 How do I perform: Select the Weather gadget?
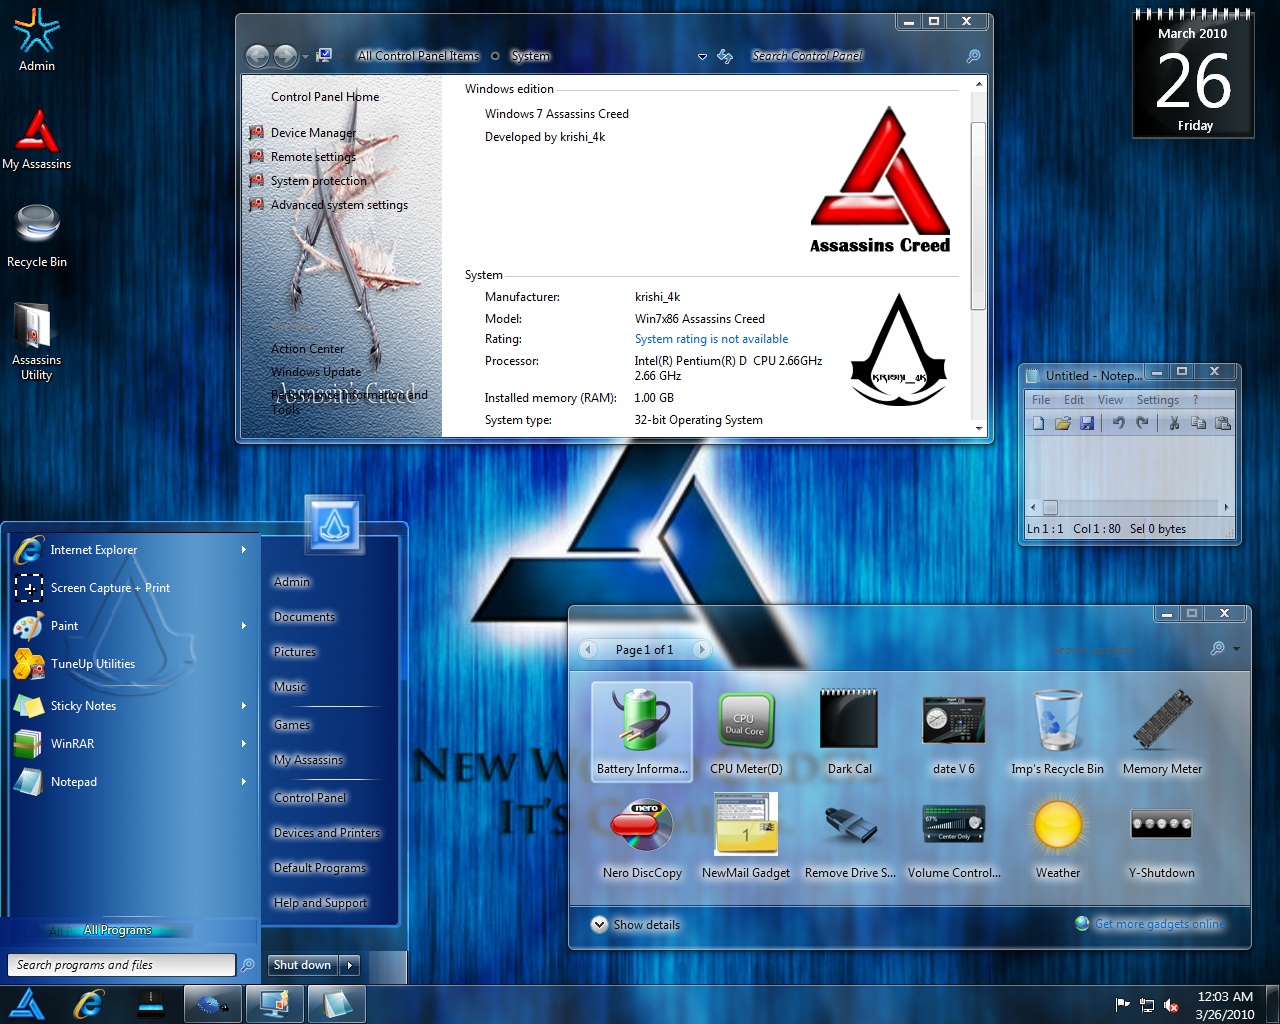pos(1058,836)
